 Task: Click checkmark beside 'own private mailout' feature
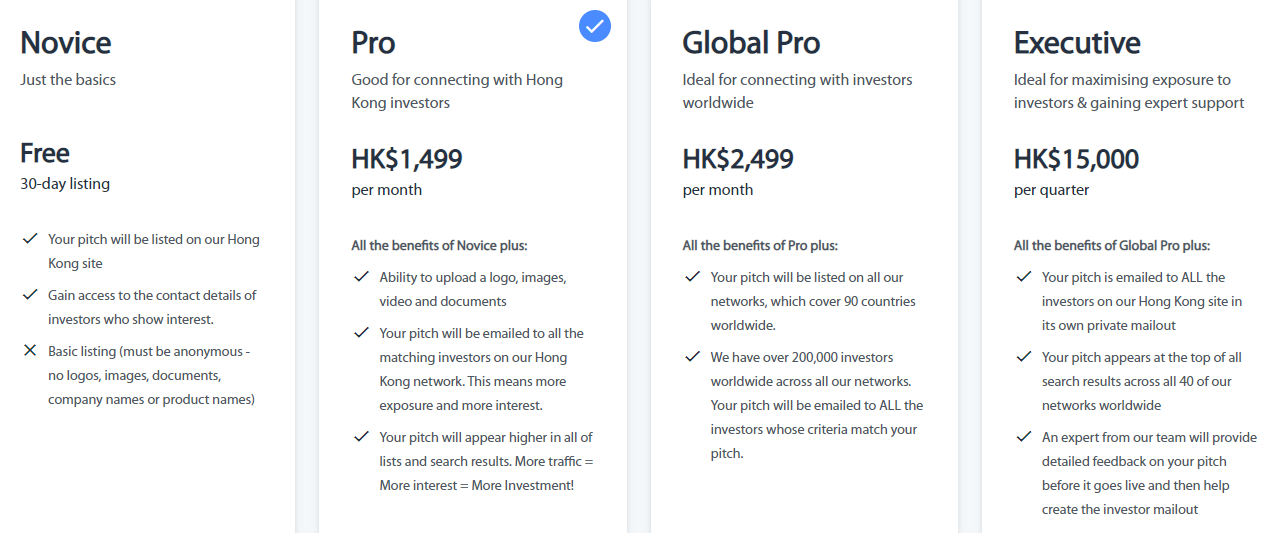point(1023,277)
